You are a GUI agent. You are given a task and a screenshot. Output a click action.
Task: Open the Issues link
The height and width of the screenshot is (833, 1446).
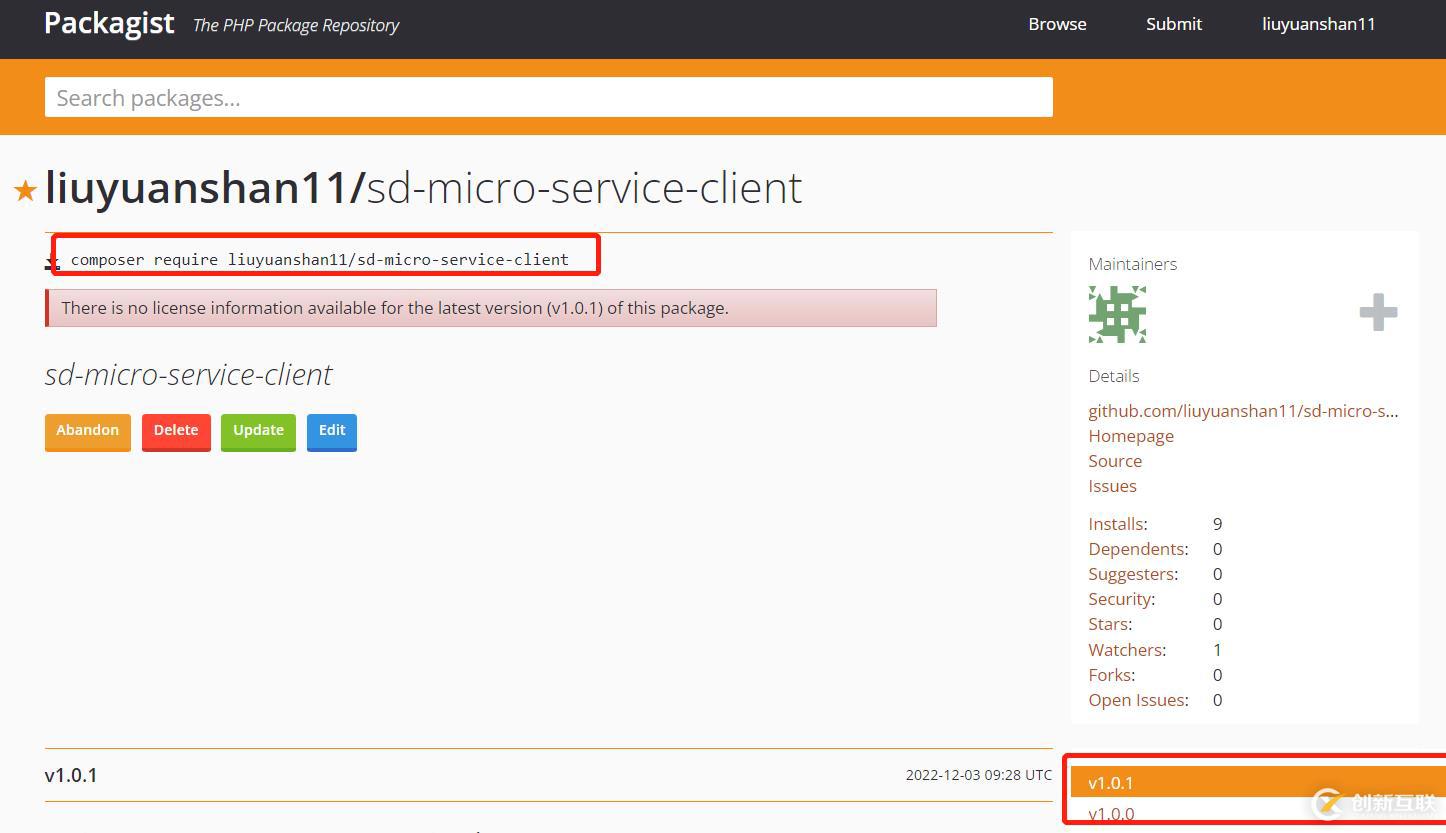click(x=1112, y=486)
